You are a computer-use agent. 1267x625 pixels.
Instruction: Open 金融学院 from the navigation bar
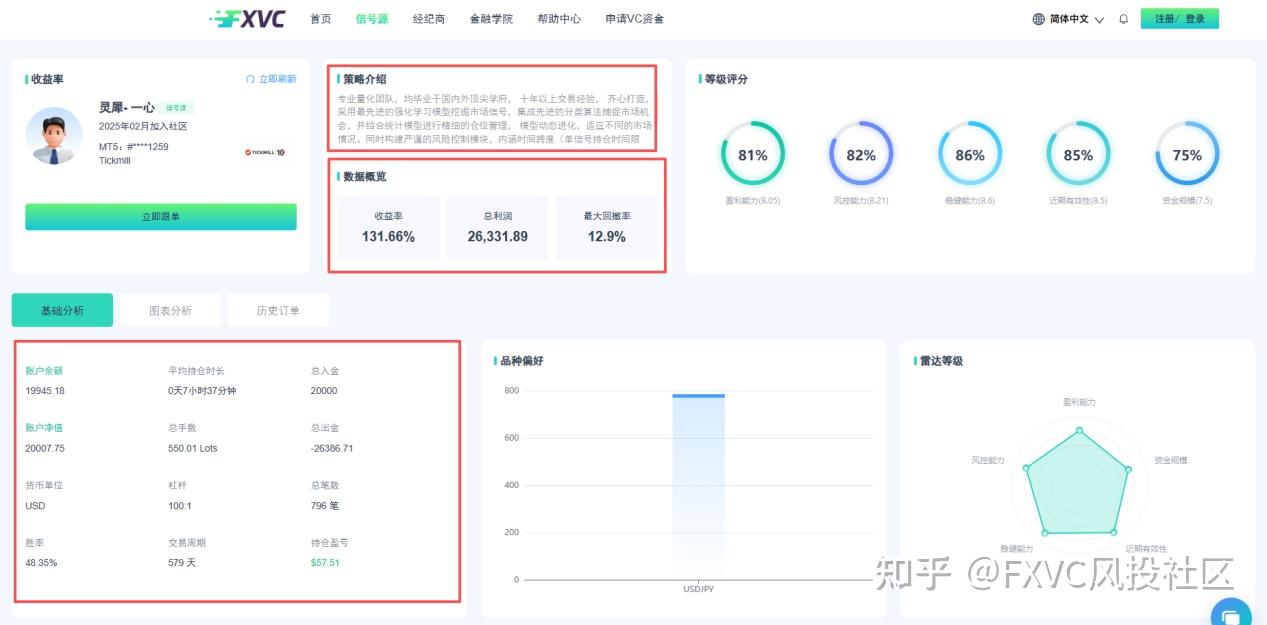491,18
